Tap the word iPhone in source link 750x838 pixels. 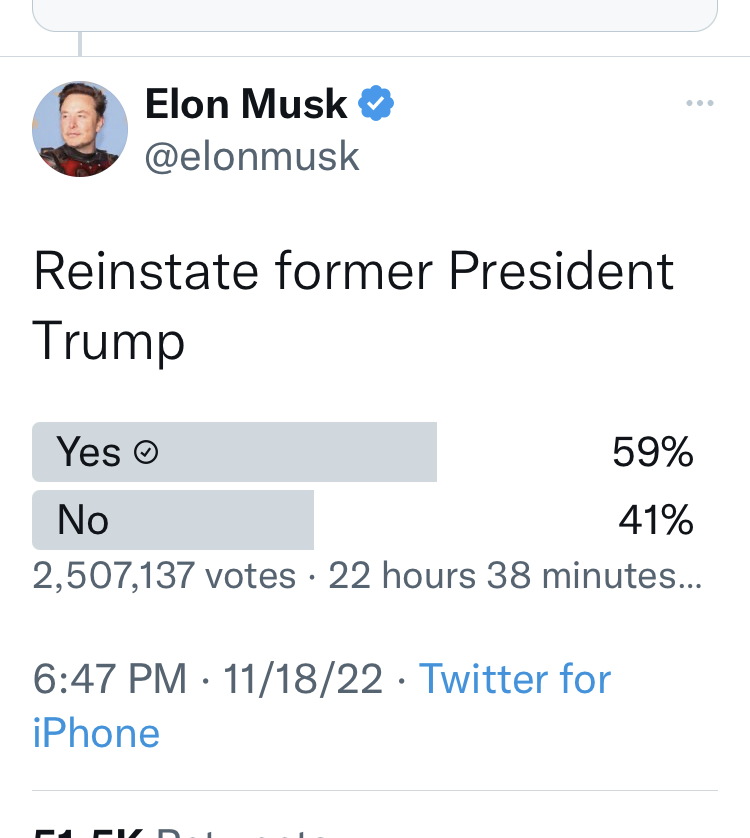[x=96, y=733]
